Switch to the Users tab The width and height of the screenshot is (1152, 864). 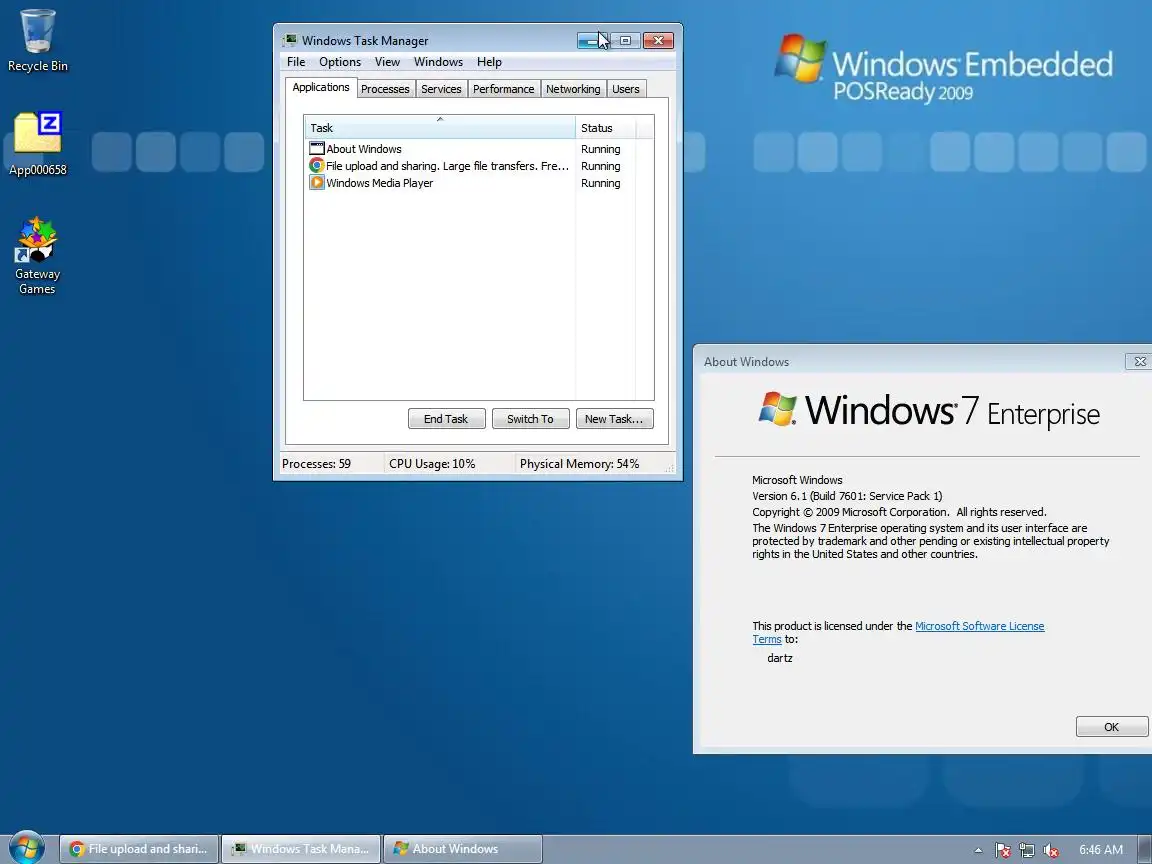coord(626,89)
